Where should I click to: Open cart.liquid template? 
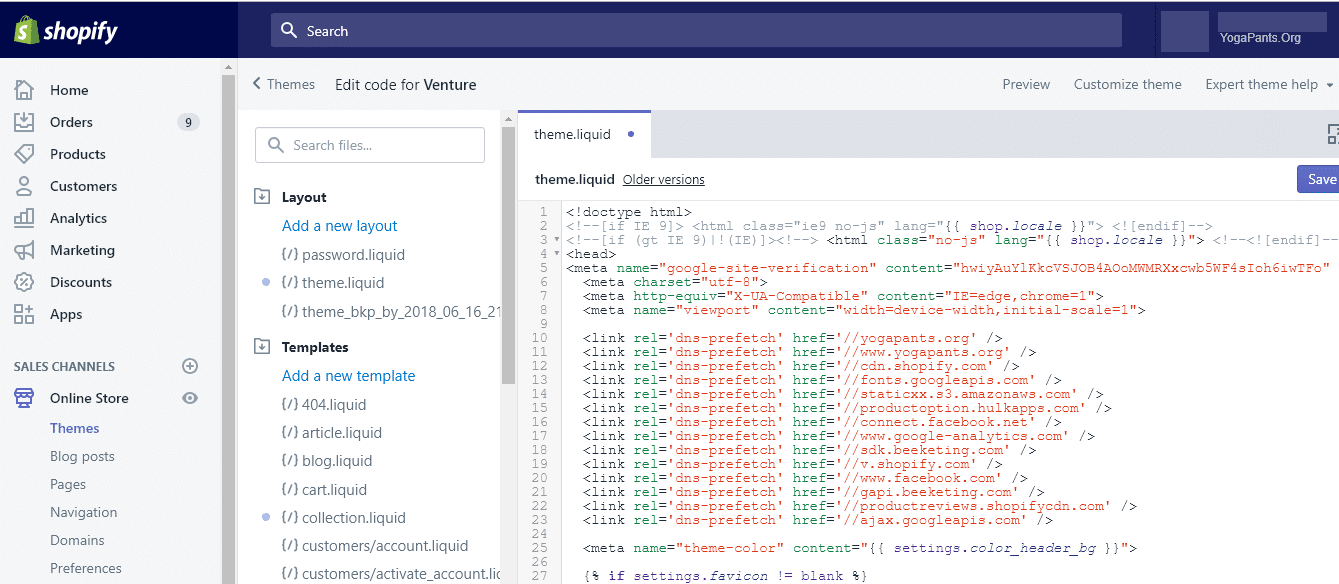(x=325, y=490)
